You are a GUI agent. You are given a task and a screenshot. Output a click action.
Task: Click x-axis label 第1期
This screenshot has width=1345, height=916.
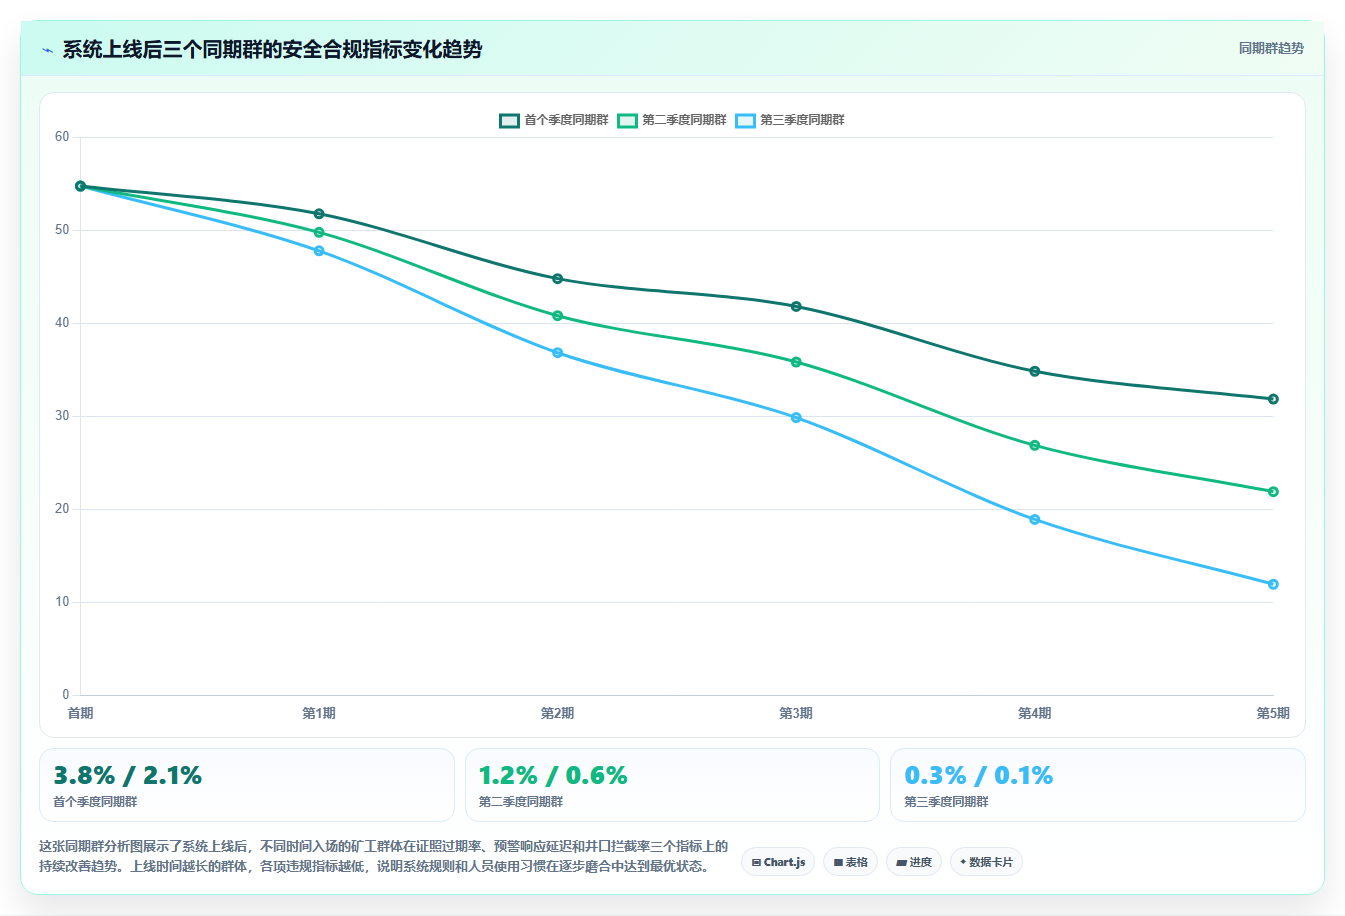pos(319,713)
